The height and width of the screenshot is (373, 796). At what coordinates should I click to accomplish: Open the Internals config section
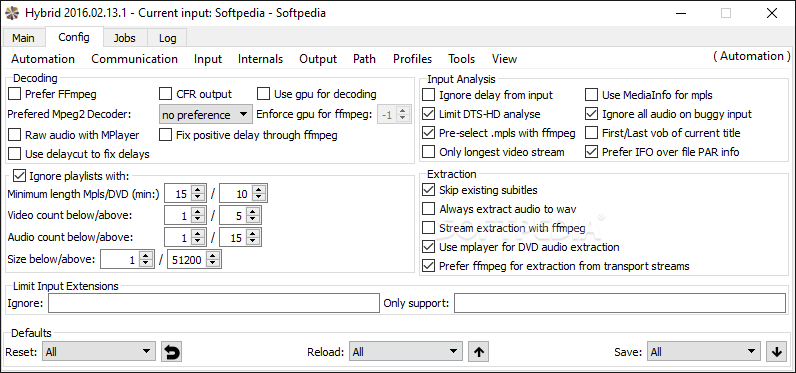tap(260, 59)
